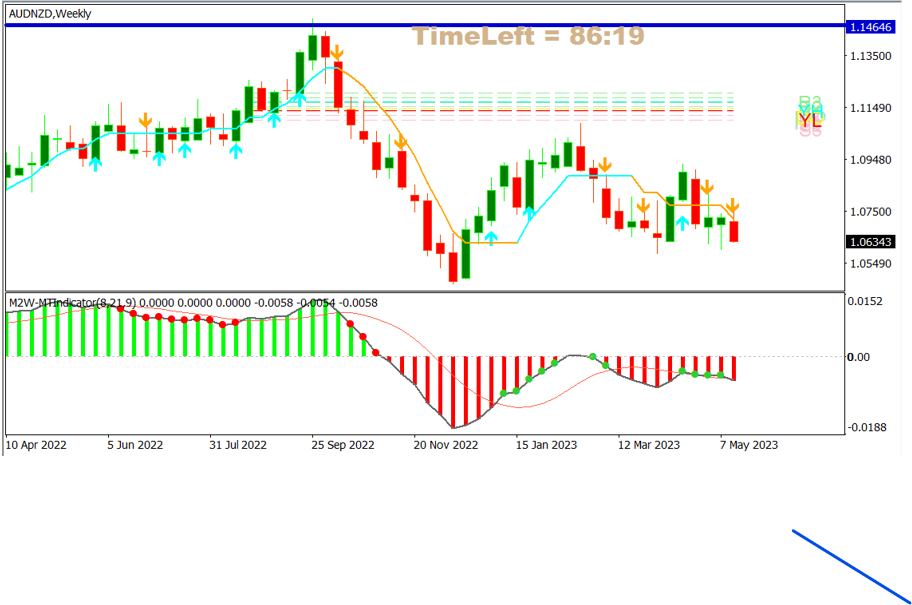Click the cyan buy arrow below the December low
912x605 pixels.
point(492,237)
